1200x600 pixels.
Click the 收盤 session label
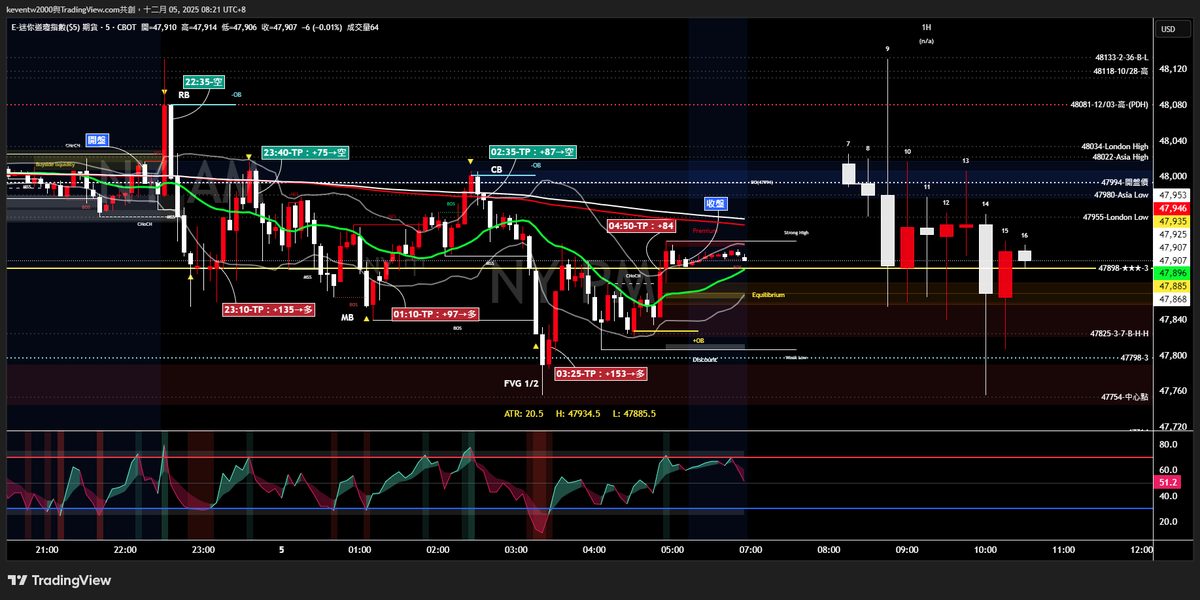[x=716, y=203]
